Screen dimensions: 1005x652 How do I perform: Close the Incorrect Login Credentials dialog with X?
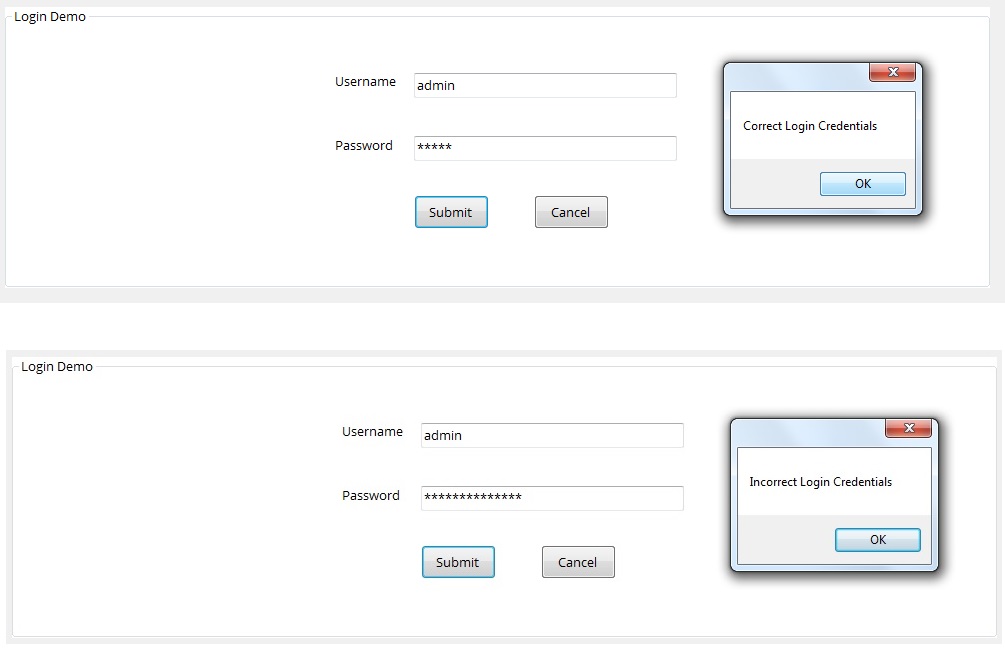click(x=908, y=428)
